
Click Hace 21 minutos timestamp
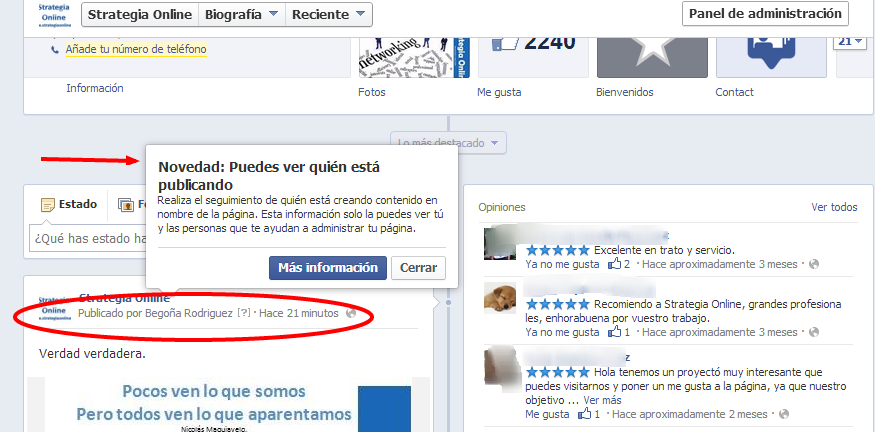(x=299, y=314)
